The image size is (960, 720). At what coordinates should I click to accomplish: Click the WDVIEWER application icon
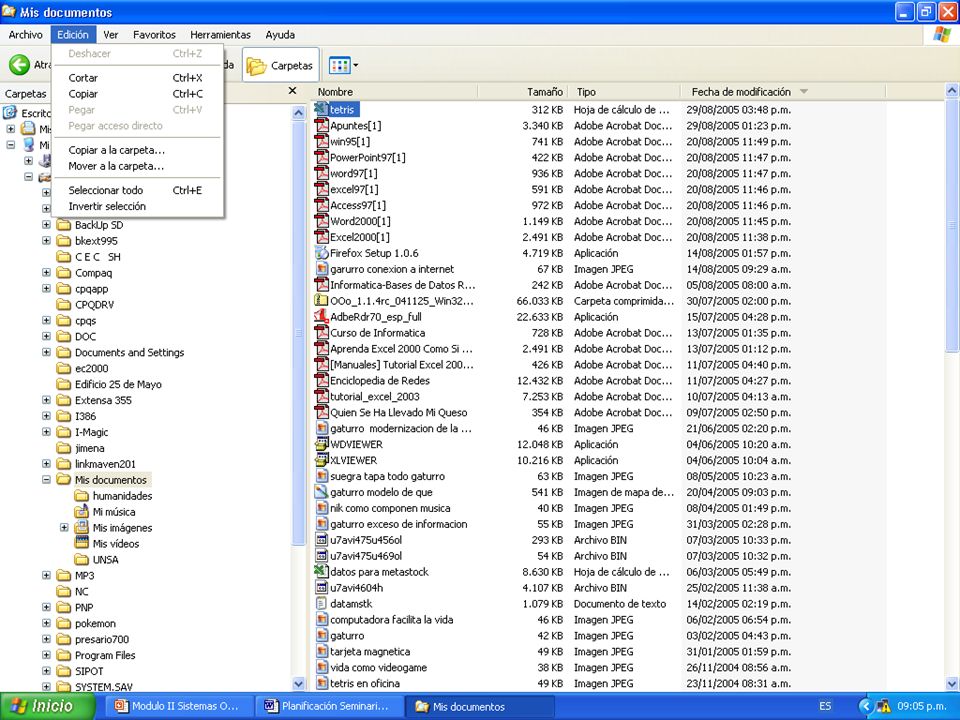pos(321,443)
